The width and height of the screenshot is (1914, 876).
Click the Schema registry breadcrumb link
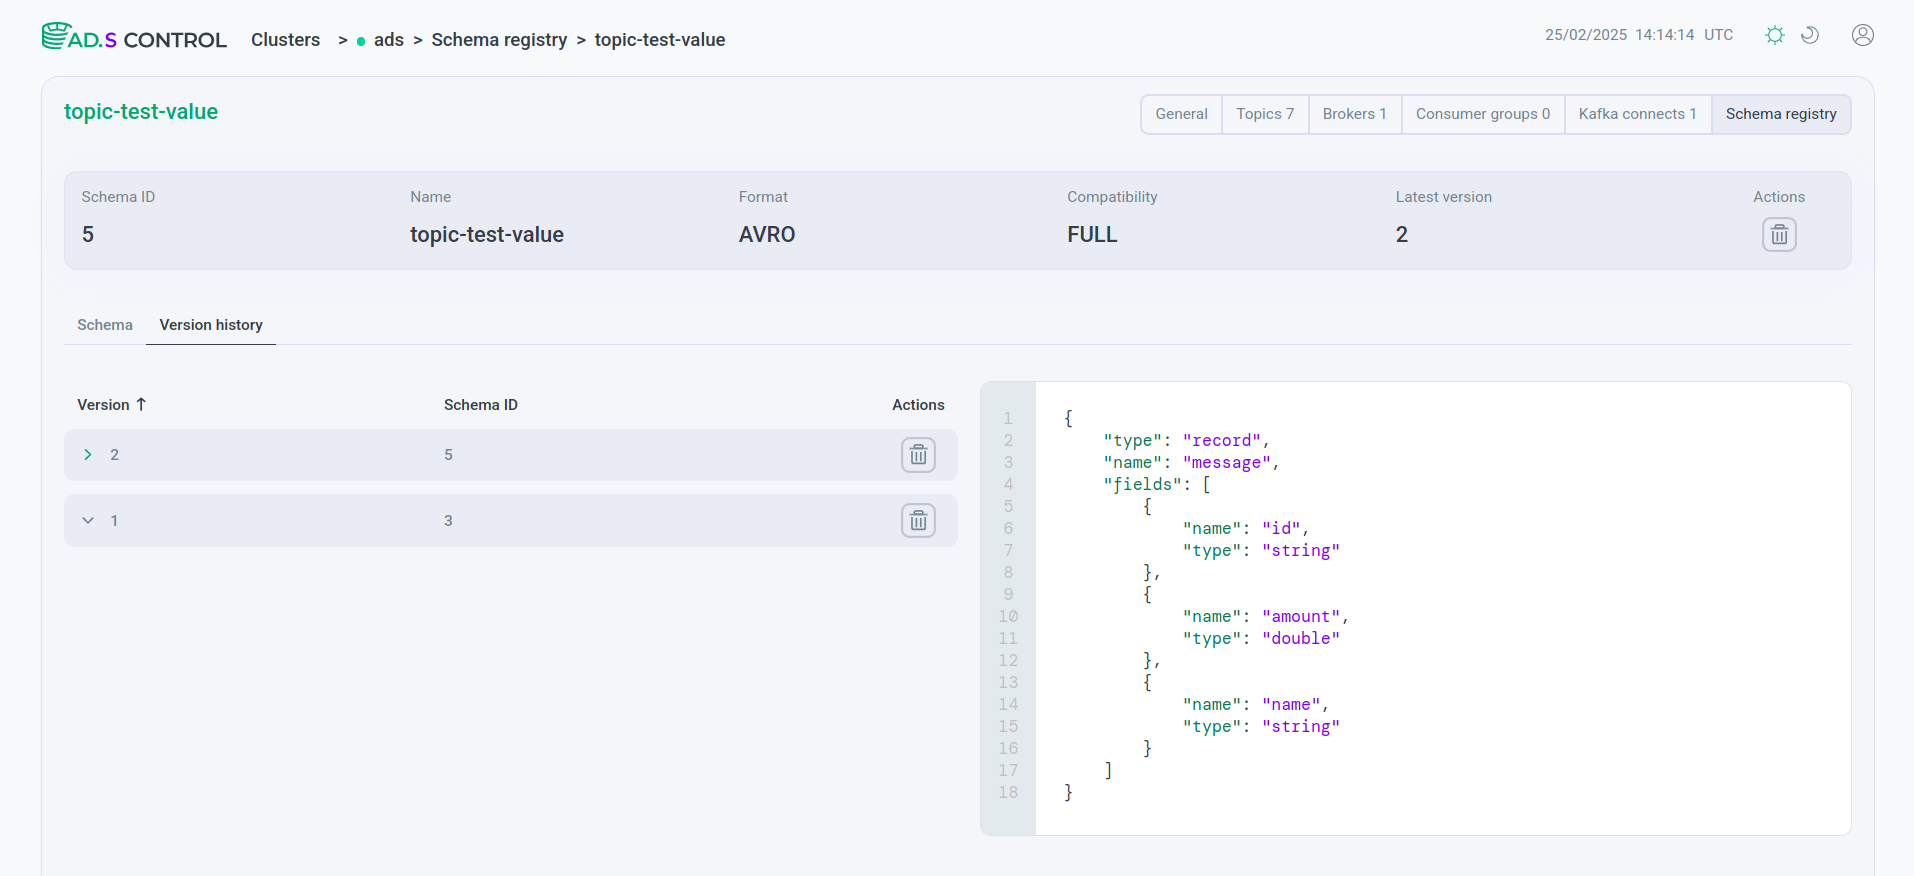tap(499, 40)
